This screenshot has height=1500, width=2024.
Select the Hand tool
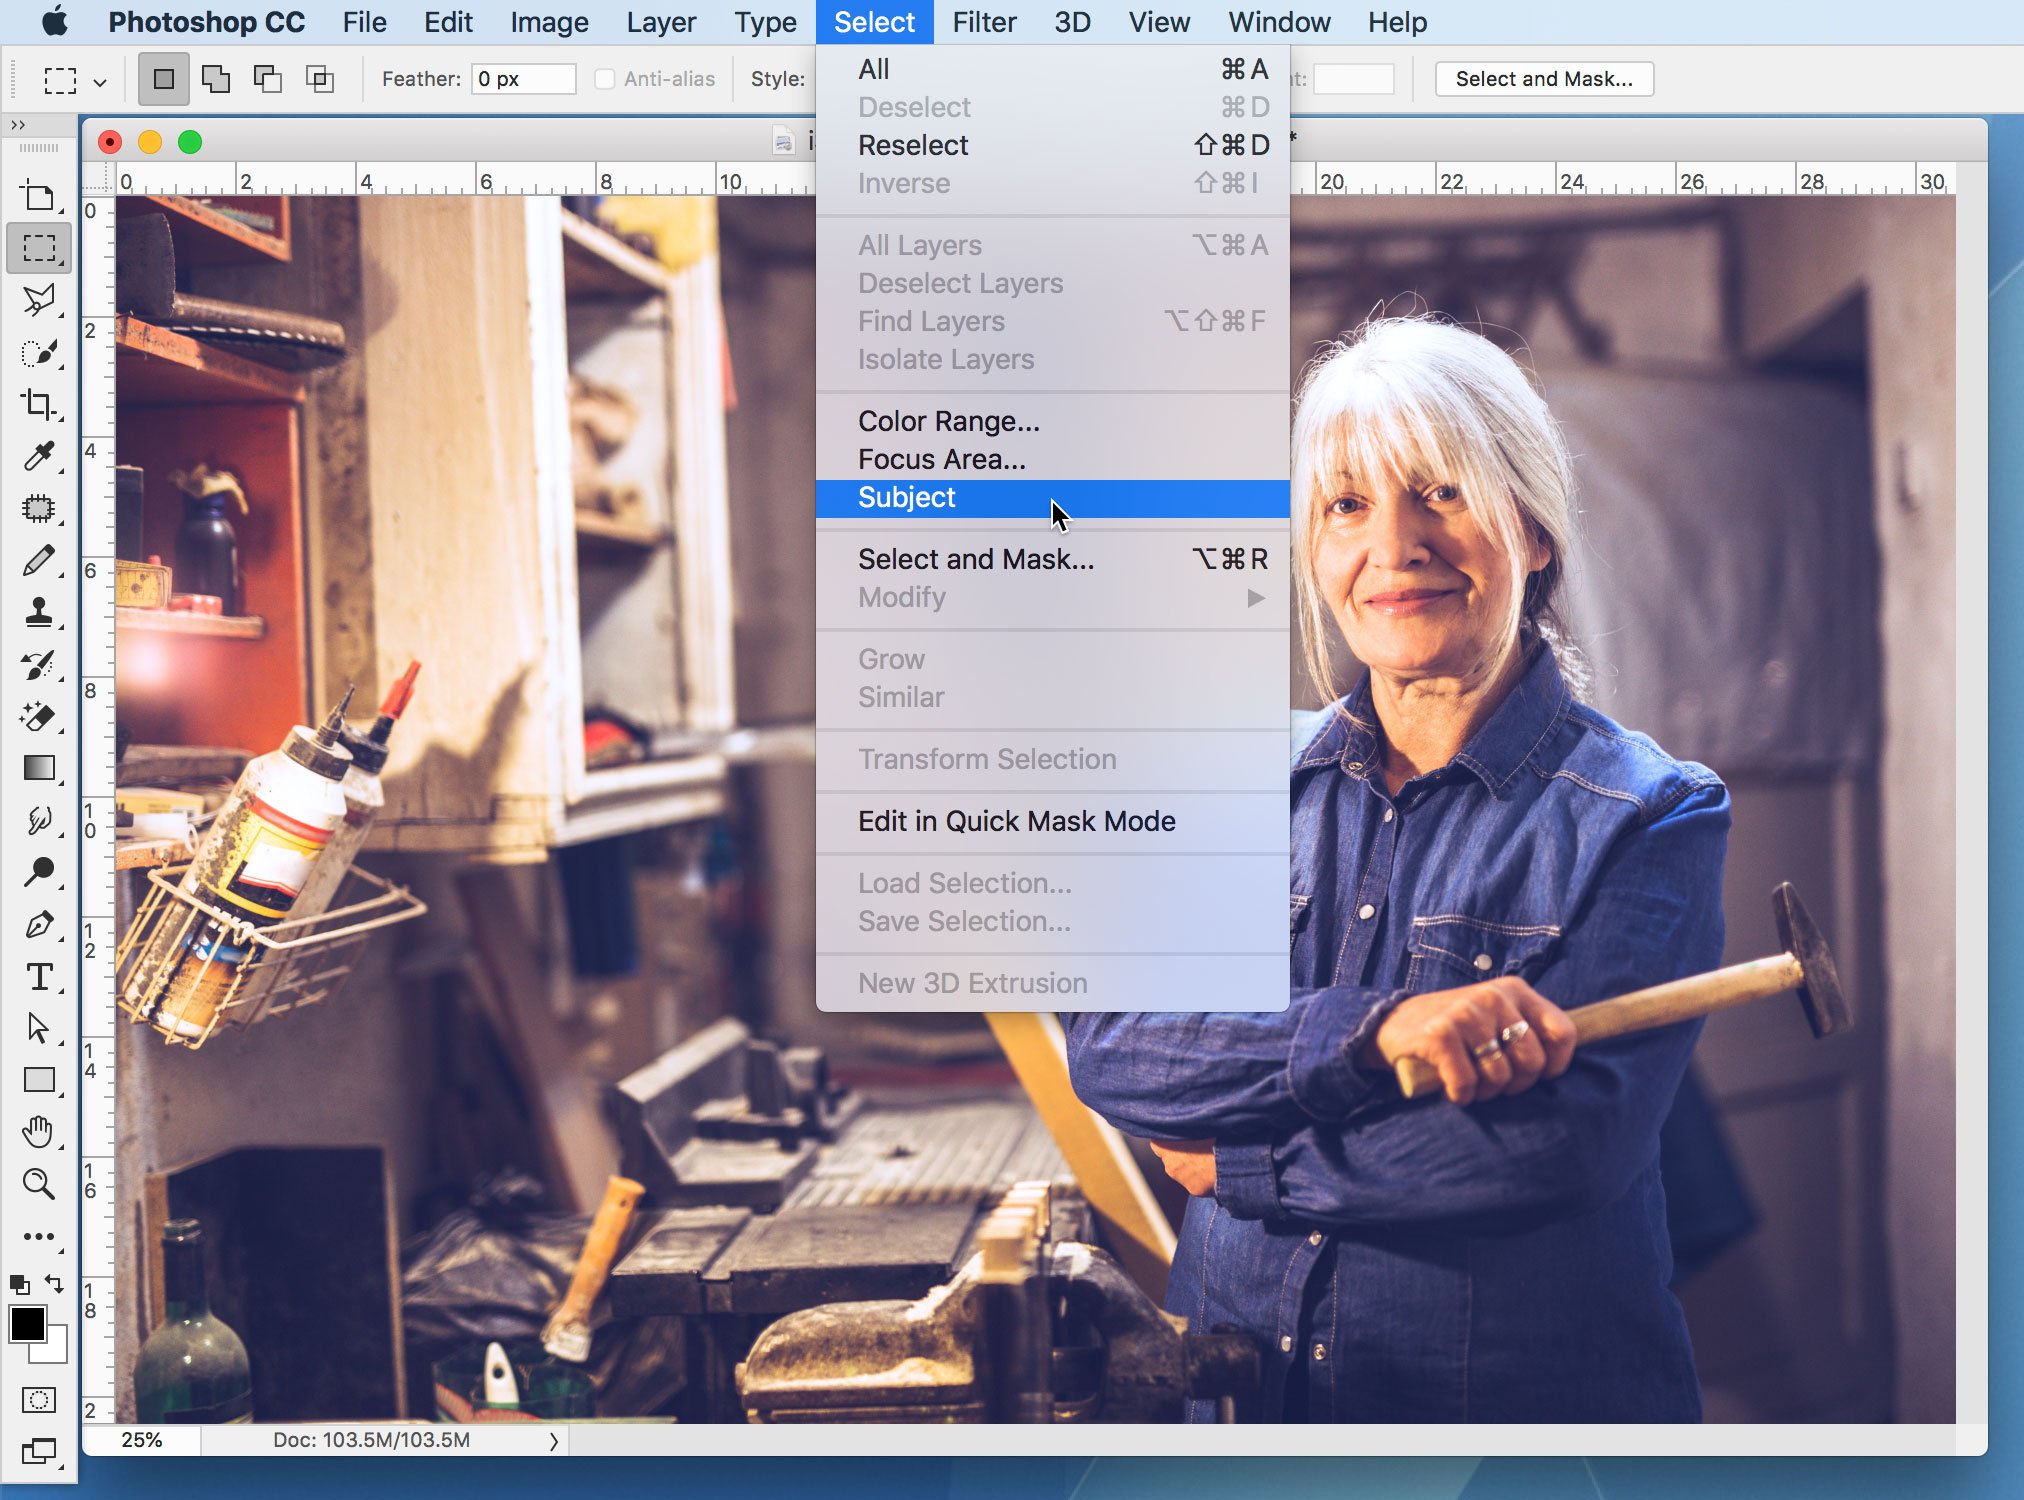pos(40,1131)
